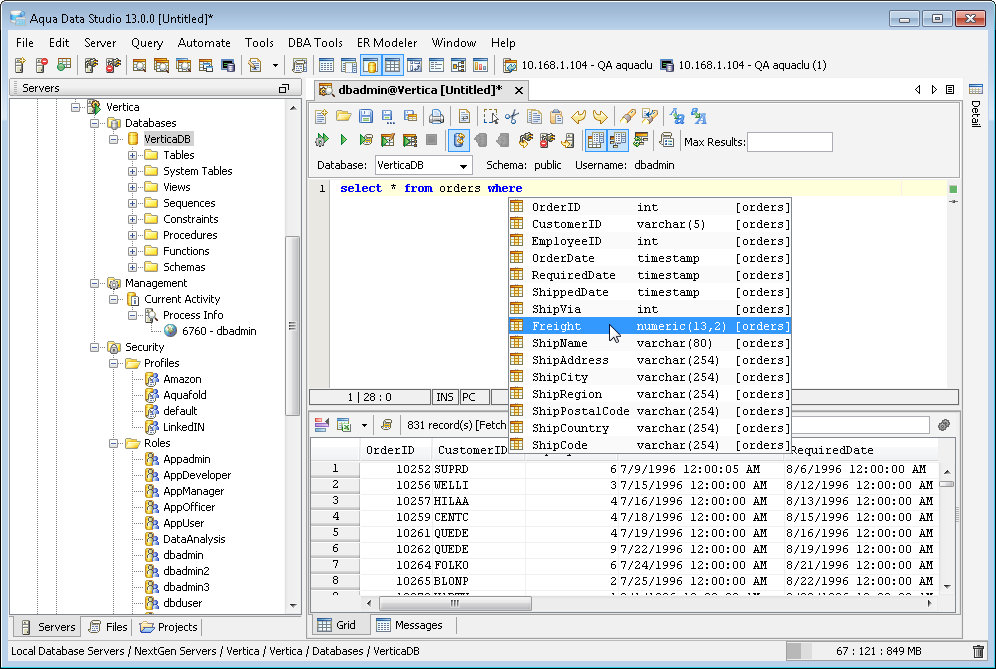
Task: Click the Detail side panel button
Action: click(976, 107)
